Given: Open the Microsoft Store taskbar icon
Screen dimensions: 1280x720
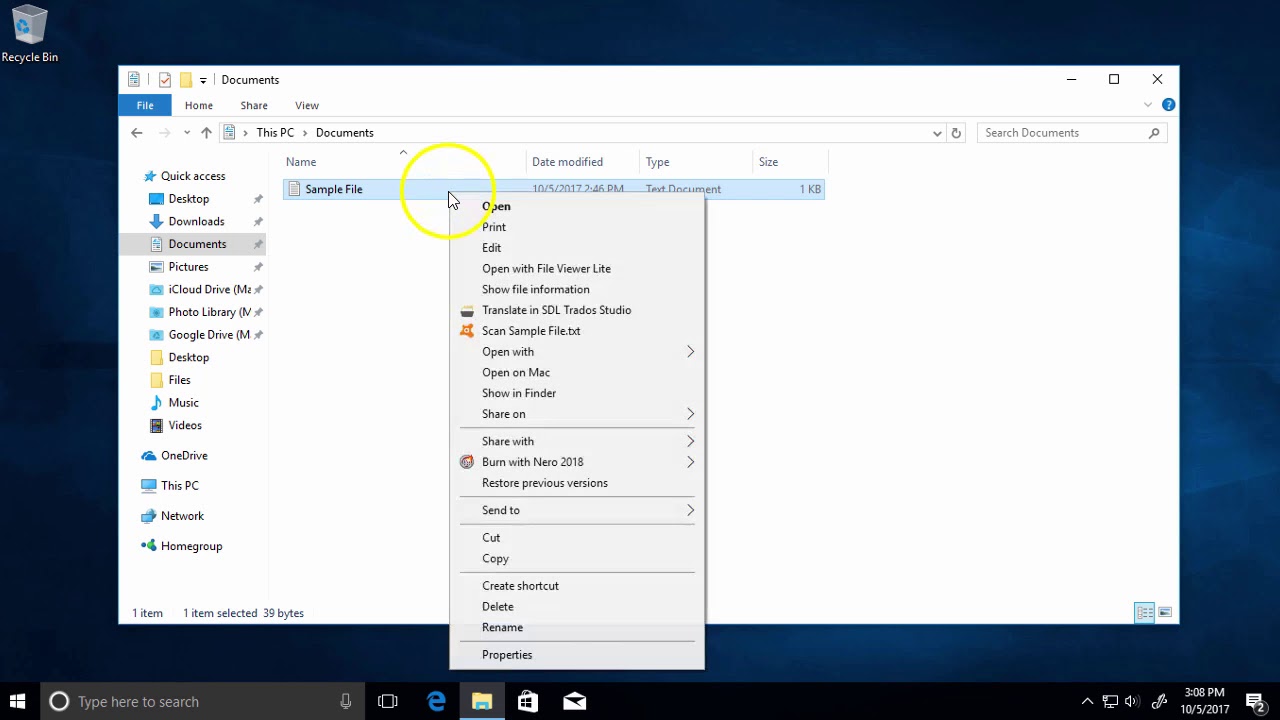Looking at the screenshot, I should click(x=528, y=702).
